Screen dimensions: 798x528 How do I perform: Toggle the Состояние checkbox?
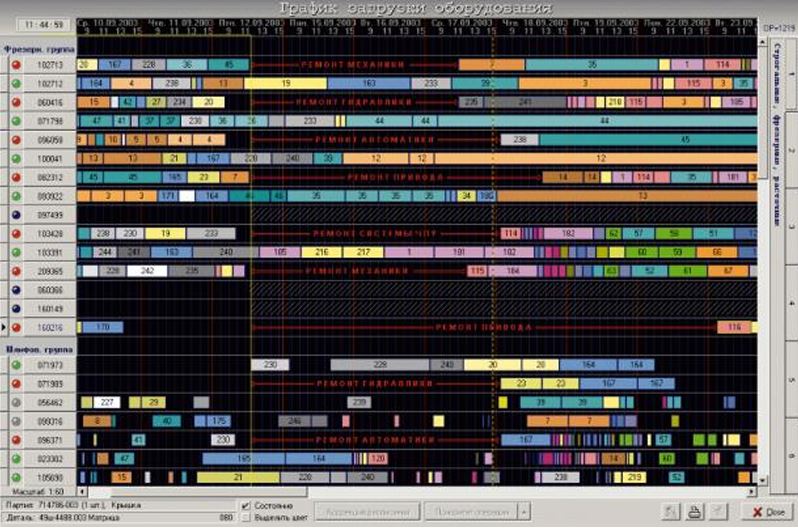247,505
